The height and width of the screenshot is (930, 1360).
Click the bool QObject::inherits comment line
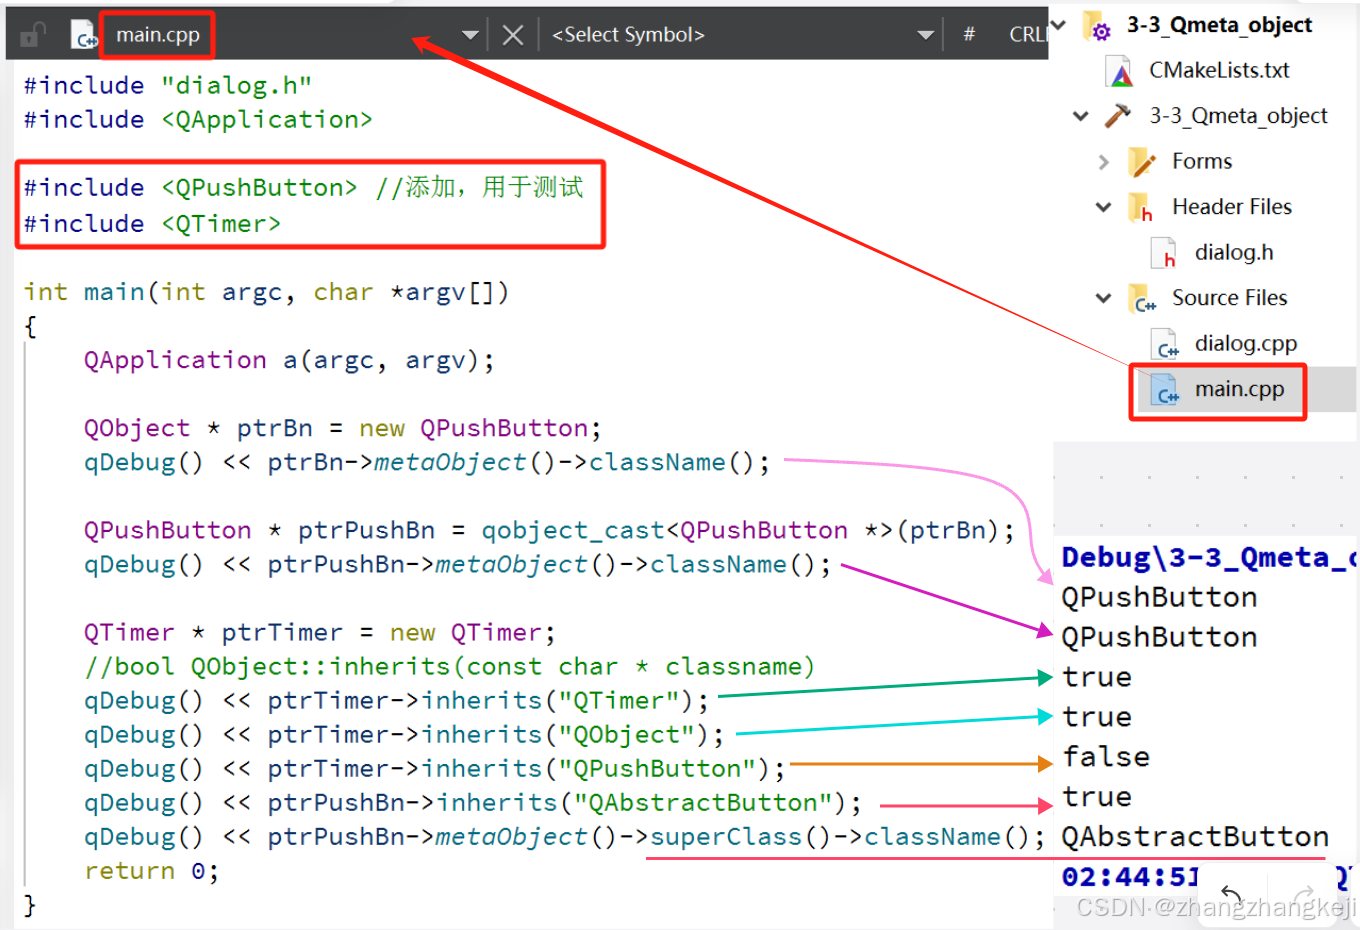tap(449, 666)
